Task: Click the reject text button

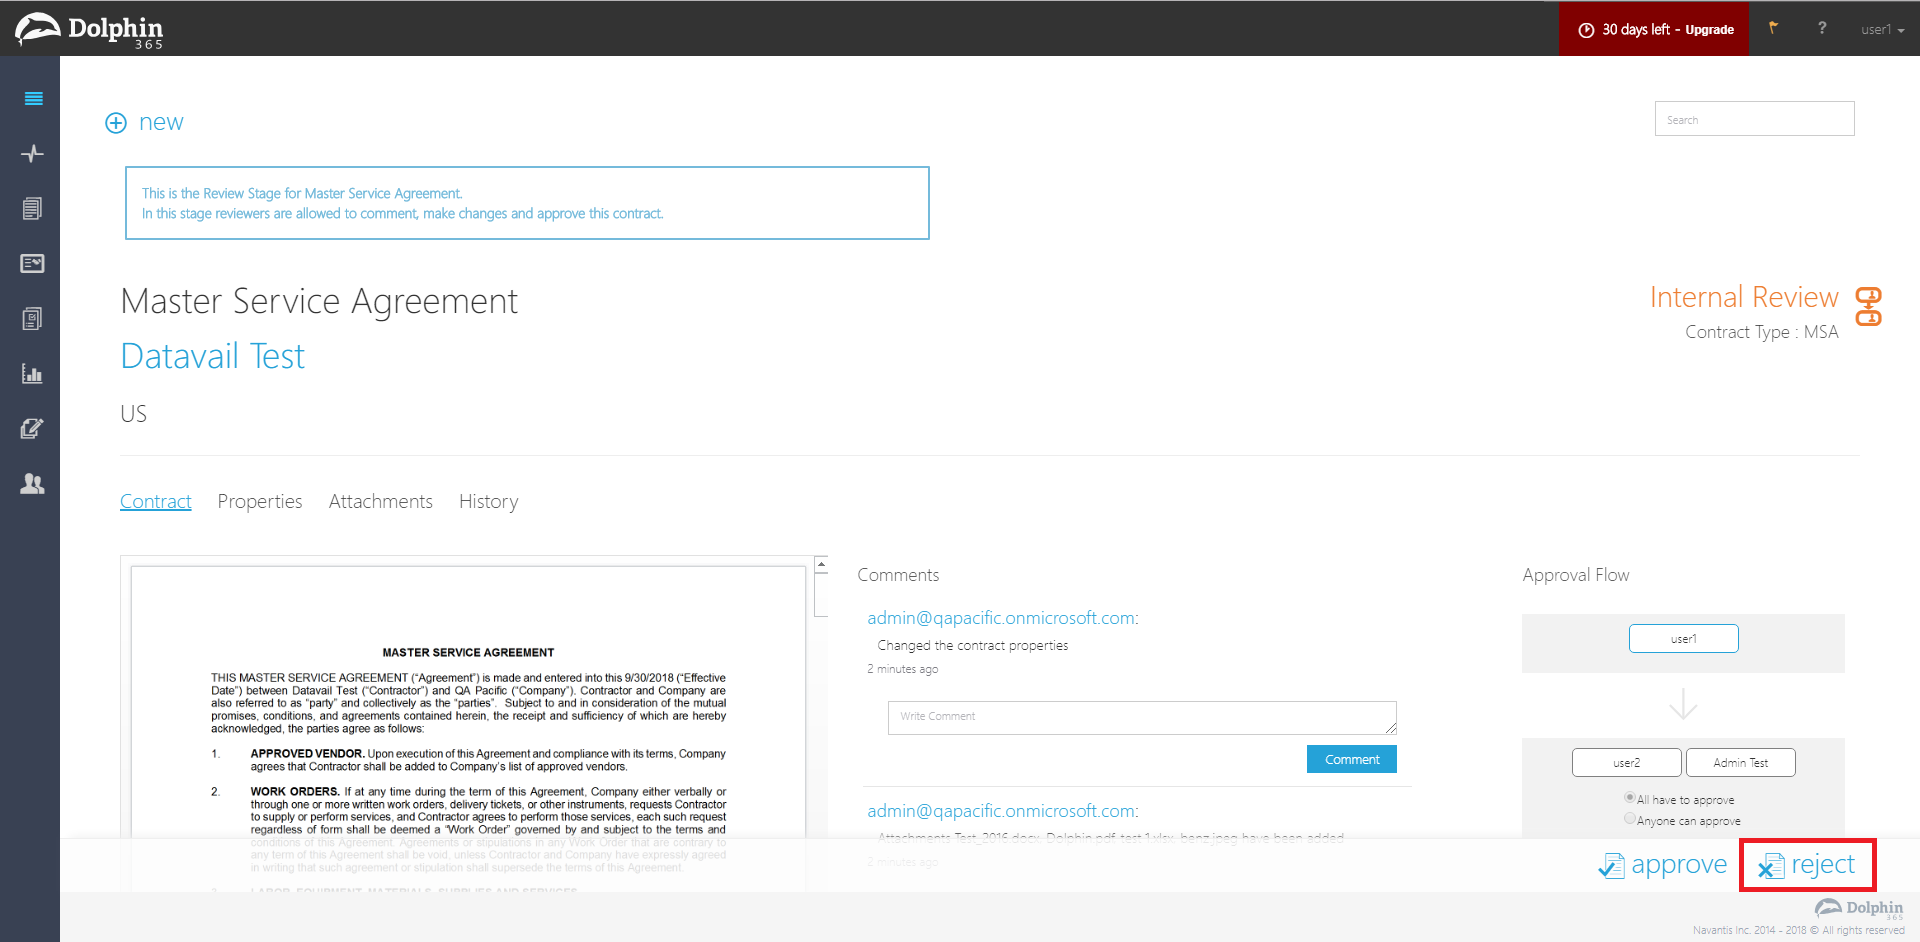Action: tap(1823, 865)
